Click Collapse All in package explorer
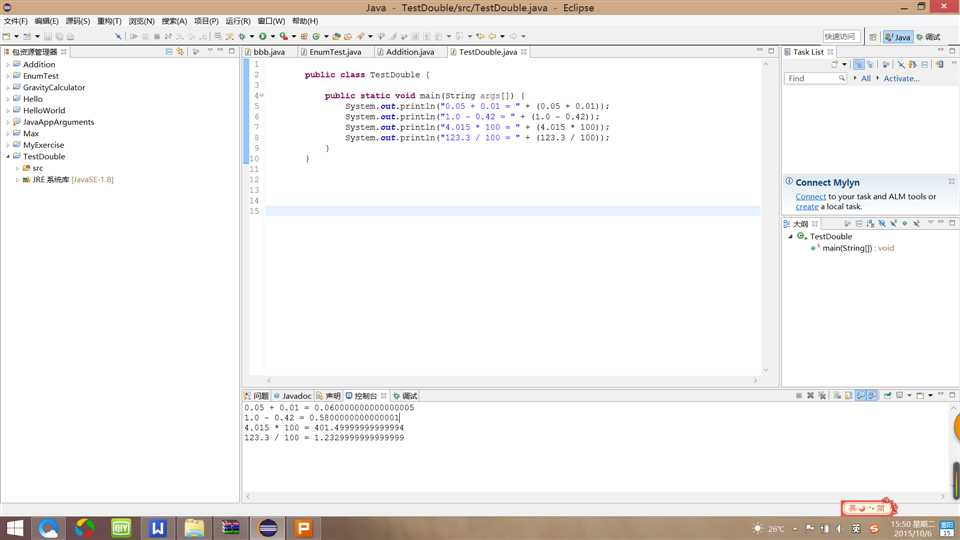The width and height of the screenshot is (960, 540). pos(169,51)
